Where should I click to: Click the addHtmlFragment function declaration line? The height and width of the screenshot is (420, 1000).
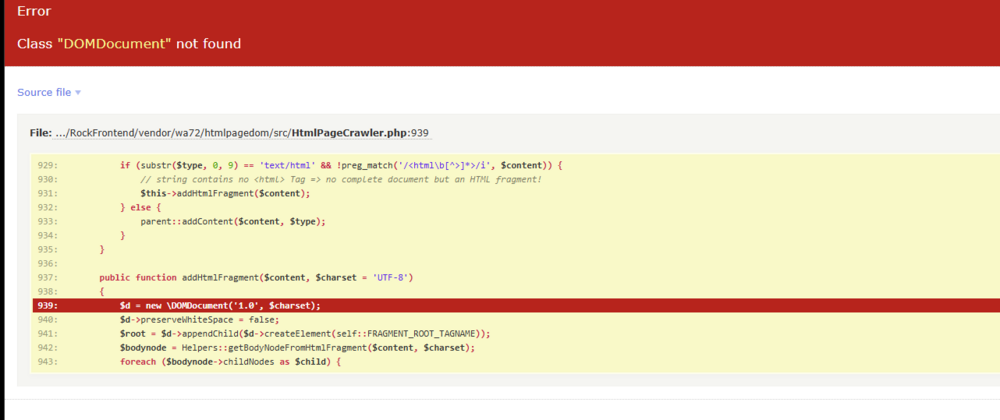[256, 277]
